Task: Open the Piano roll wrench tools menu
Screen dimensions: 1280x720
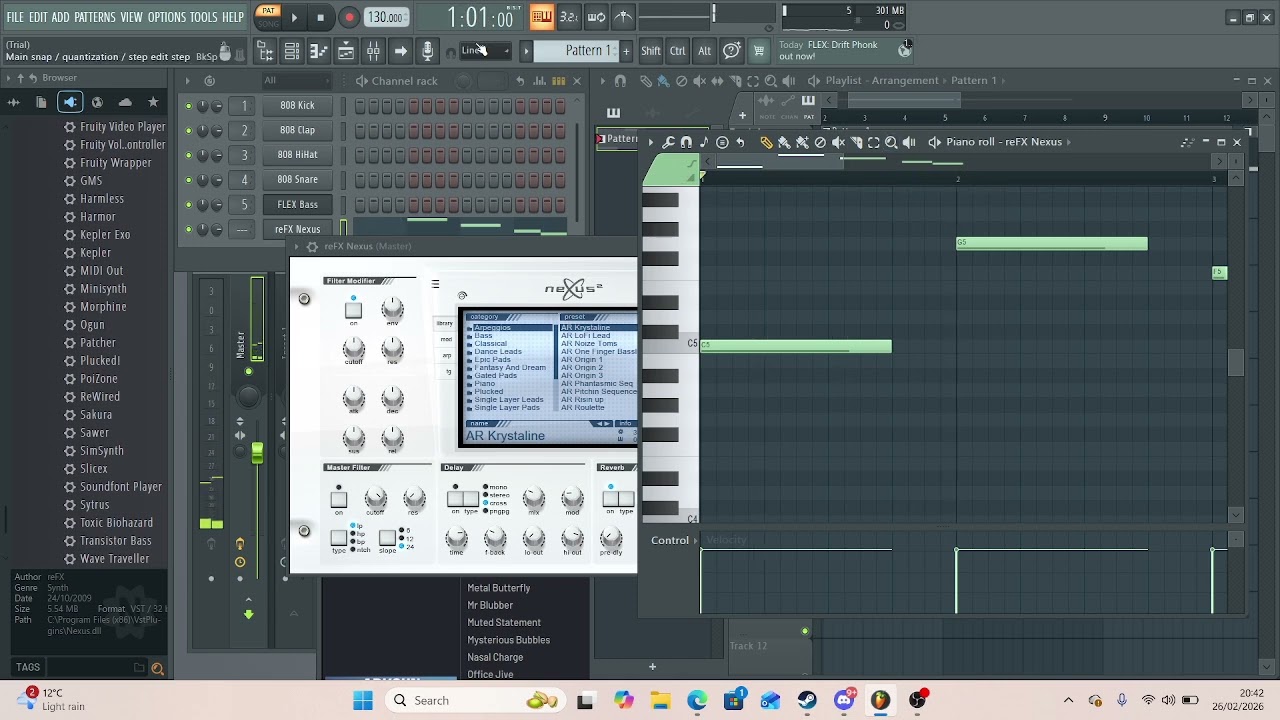Action: pos(668,142)
